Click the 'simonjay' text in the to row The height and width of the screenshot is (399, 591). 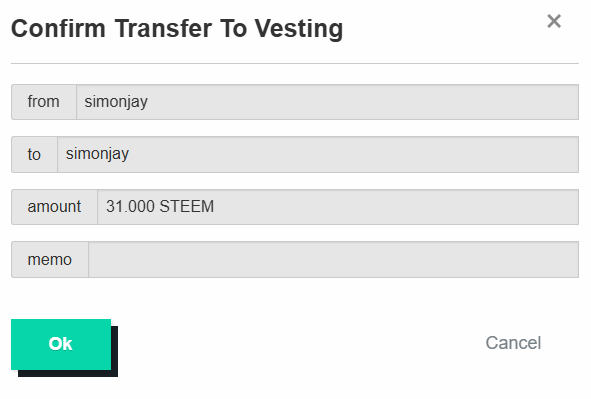(x=97, y=154)
